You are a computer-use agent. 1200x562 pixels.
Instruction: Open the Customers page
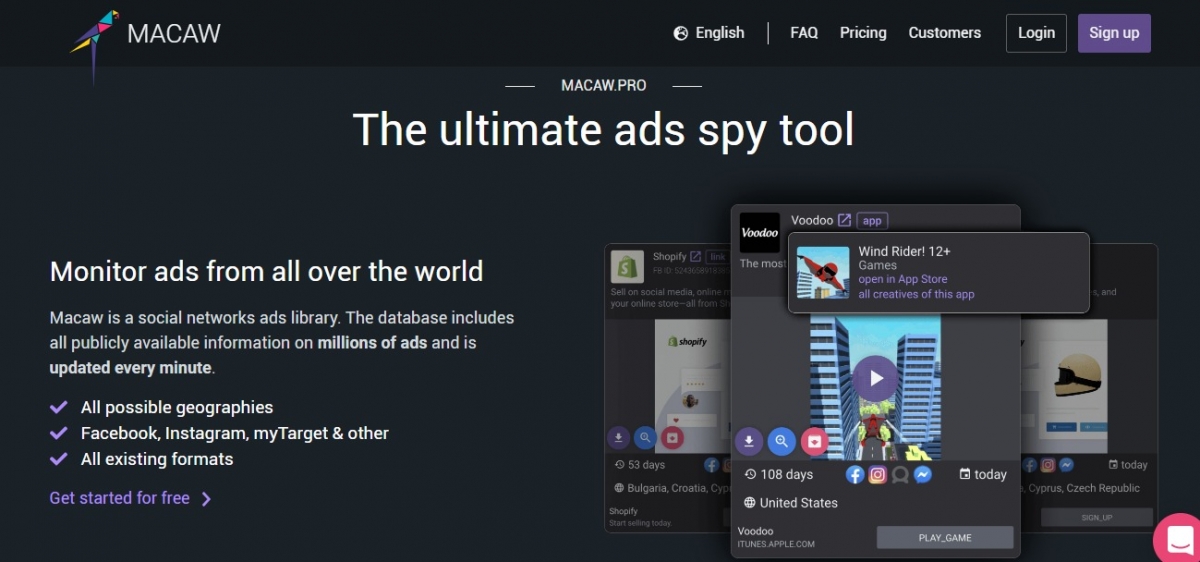coord(944,33)
